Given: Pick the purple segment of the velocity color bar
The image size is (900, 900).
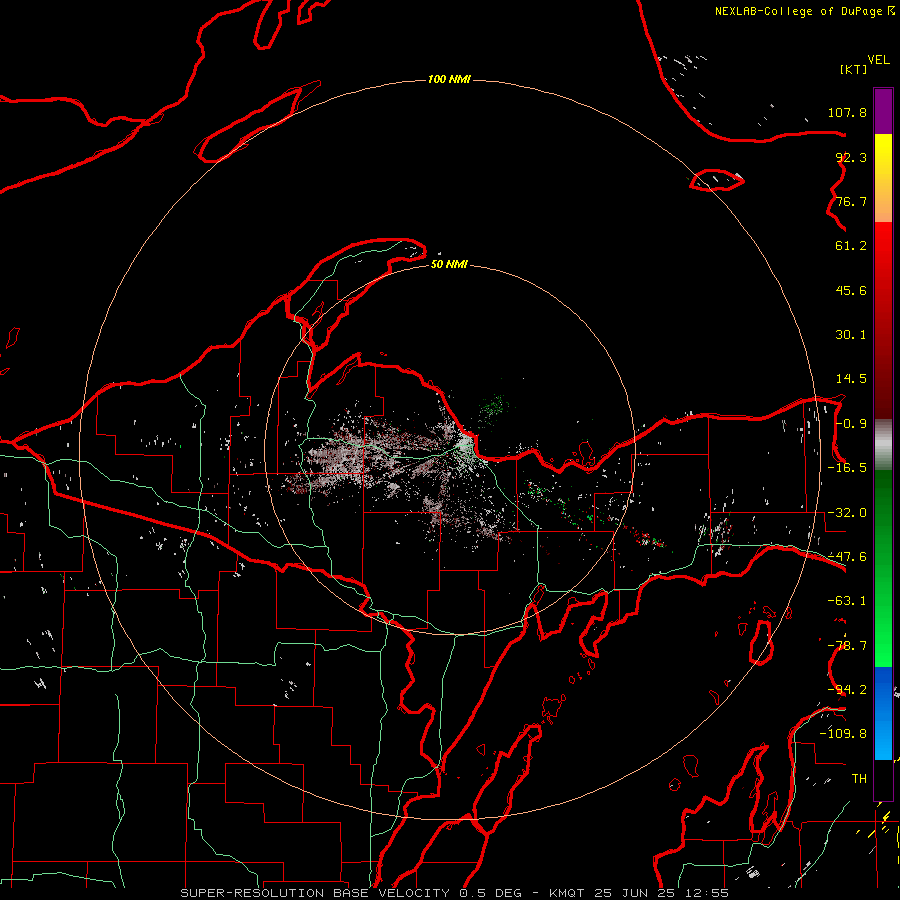Looking at the screenshot, I should click(x=883, y=111).
